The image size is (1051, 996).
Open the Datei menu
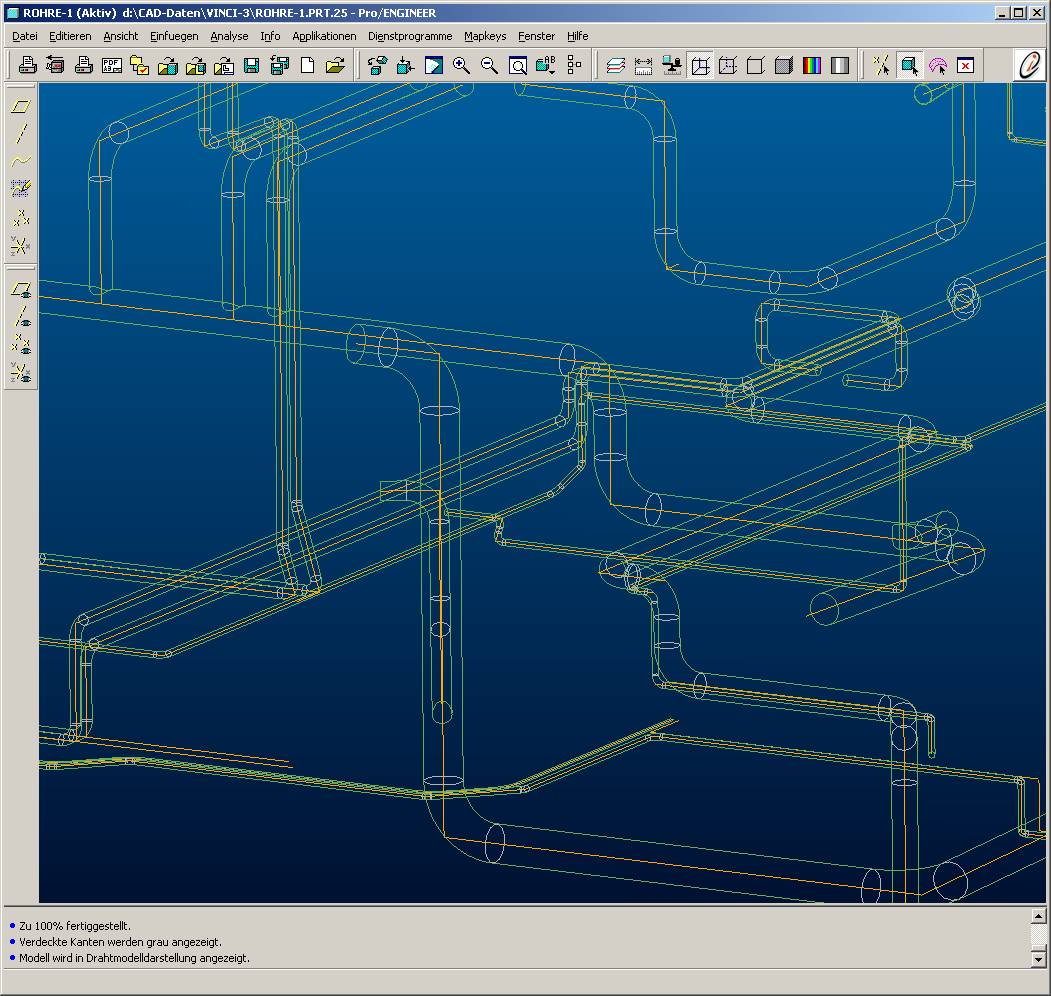25,36
